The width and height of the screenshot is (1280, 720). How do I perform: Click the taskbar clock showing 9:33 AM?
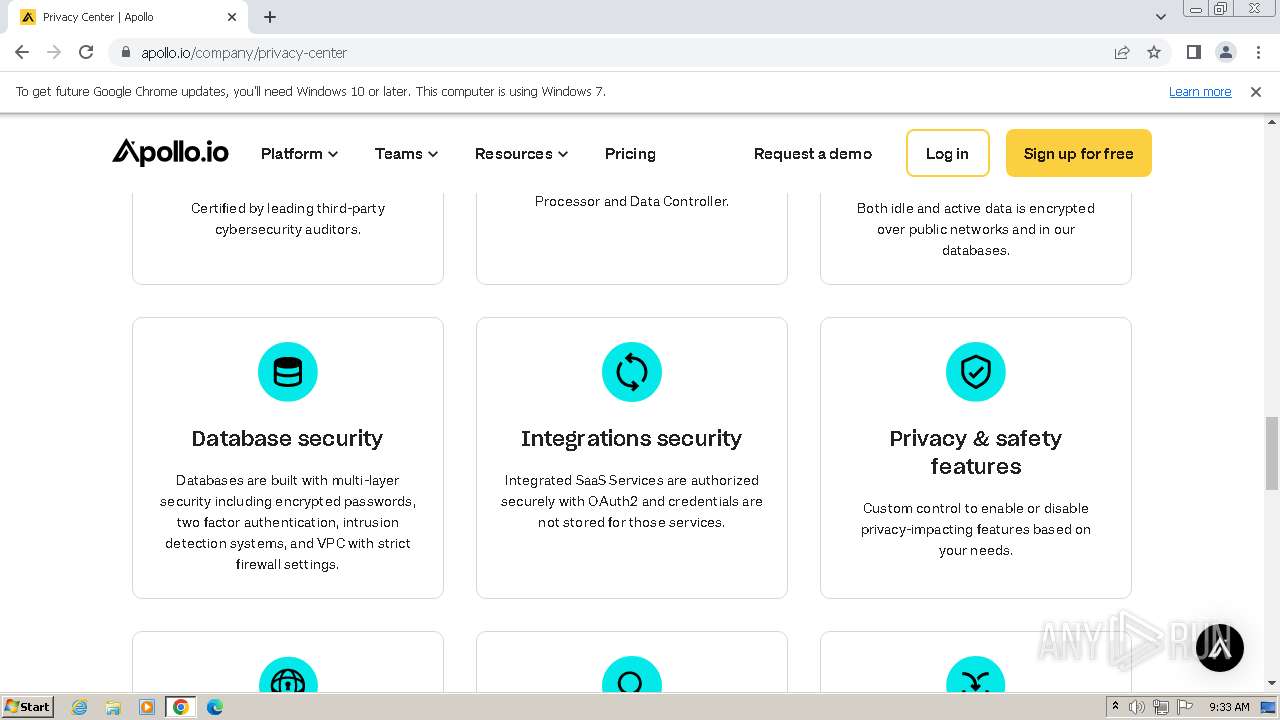(1229, 707)
